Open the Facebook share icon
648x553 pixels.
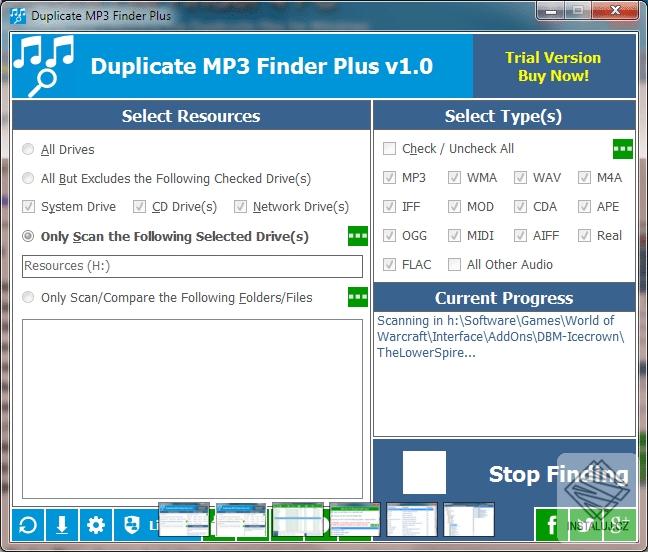[551, 525]
